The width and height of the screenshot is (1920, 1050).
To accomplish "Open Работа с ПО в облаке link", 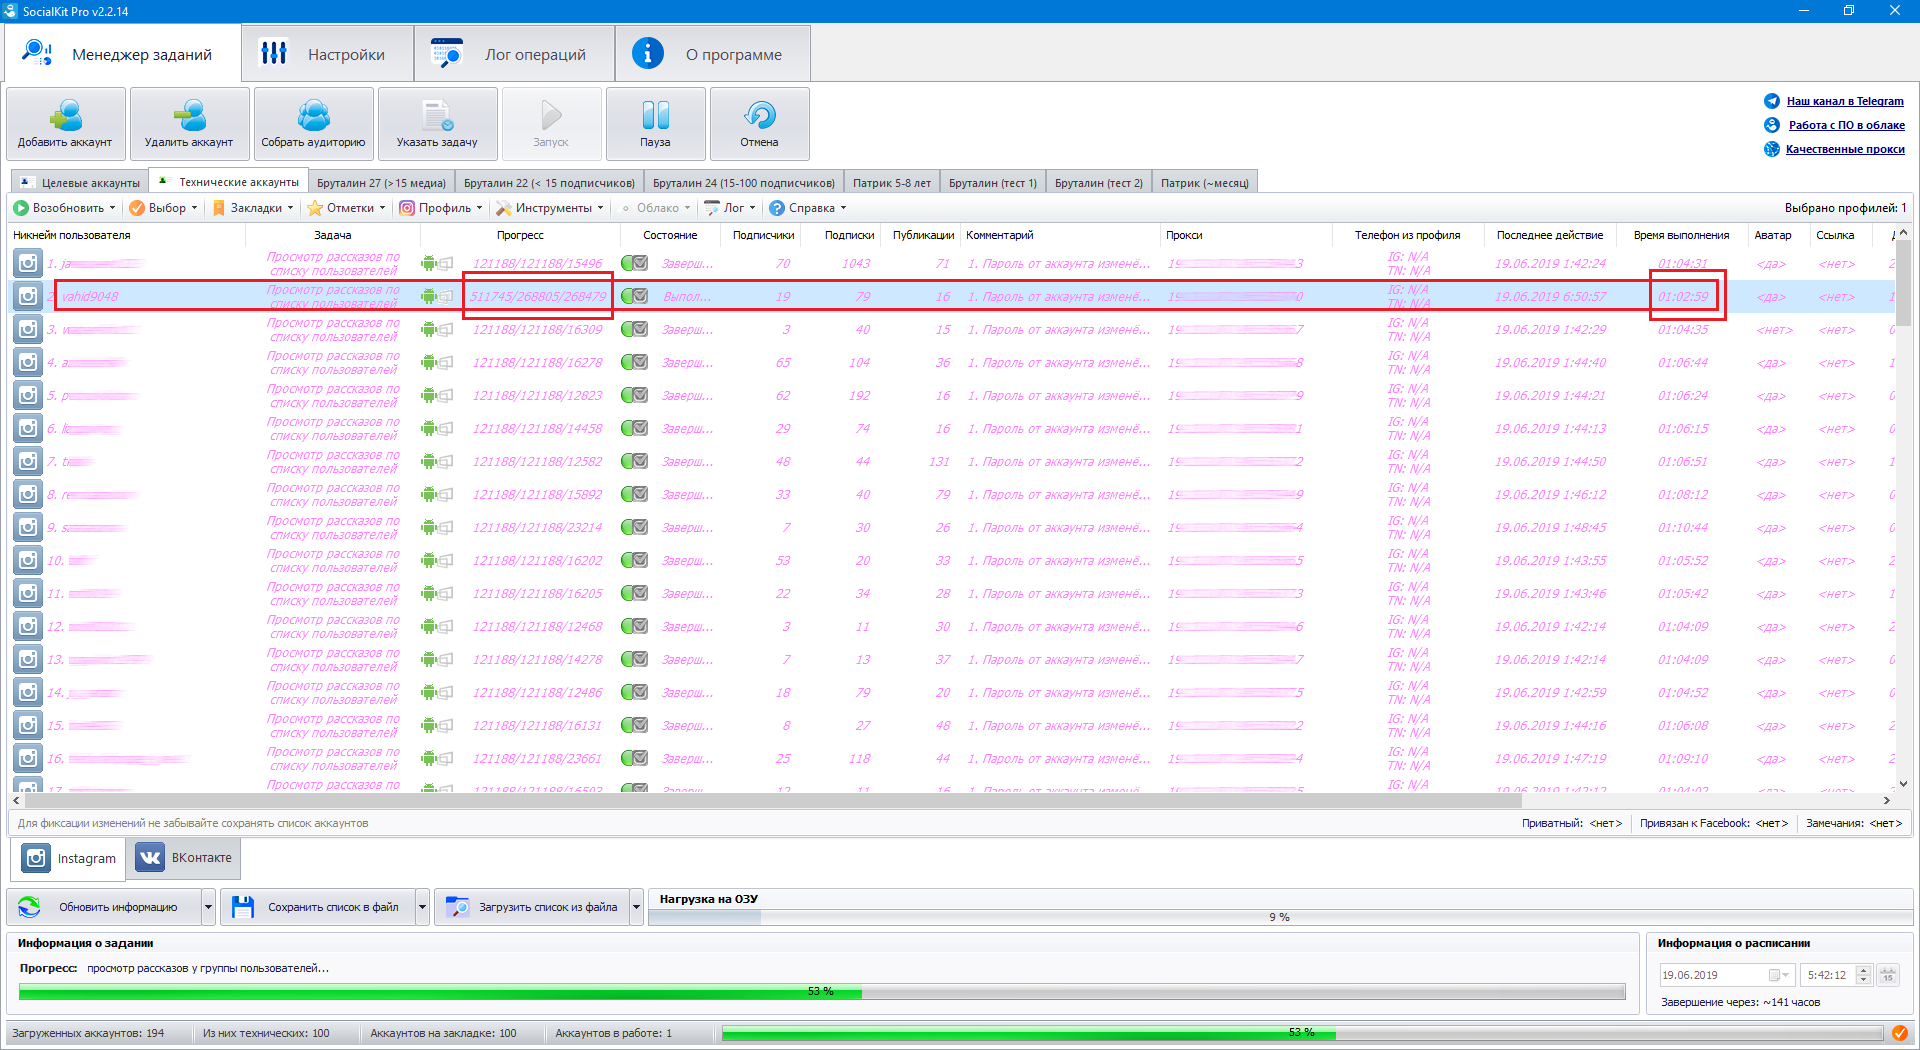I will coord(1846,125).
